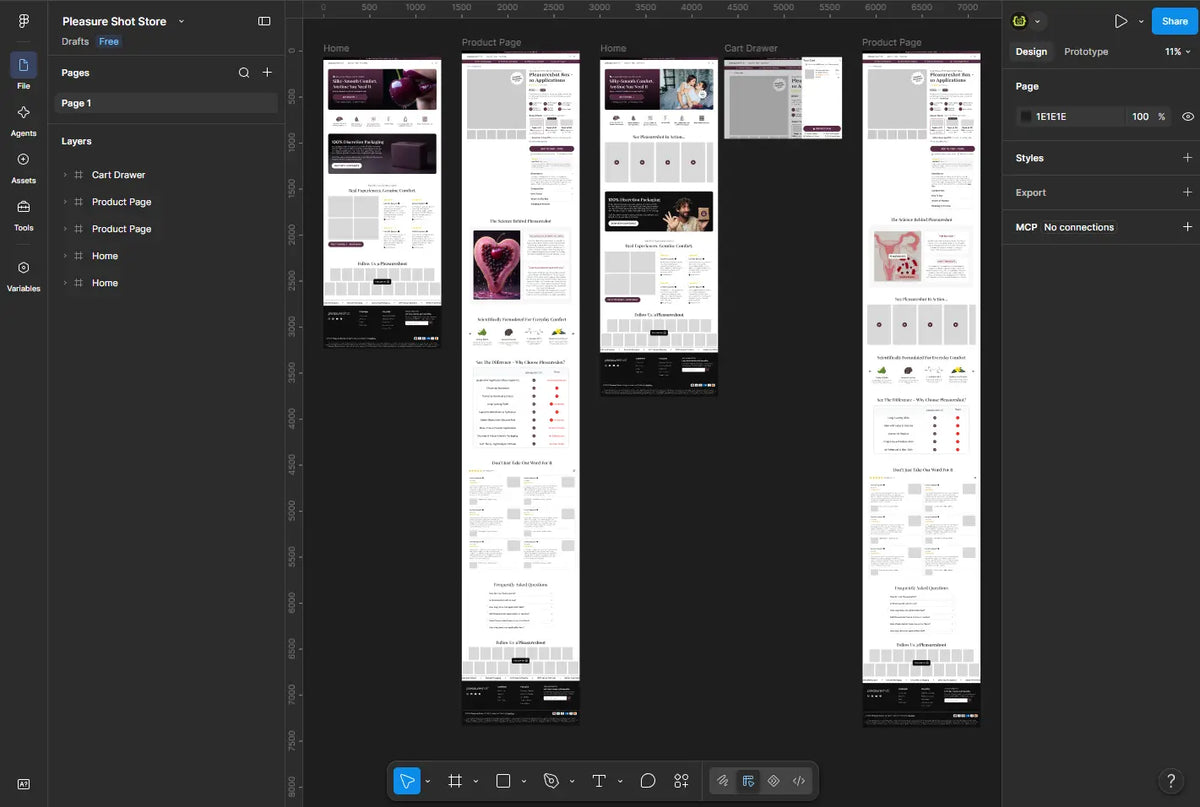Add a style with Styles plus icon

coord(1187,158)
